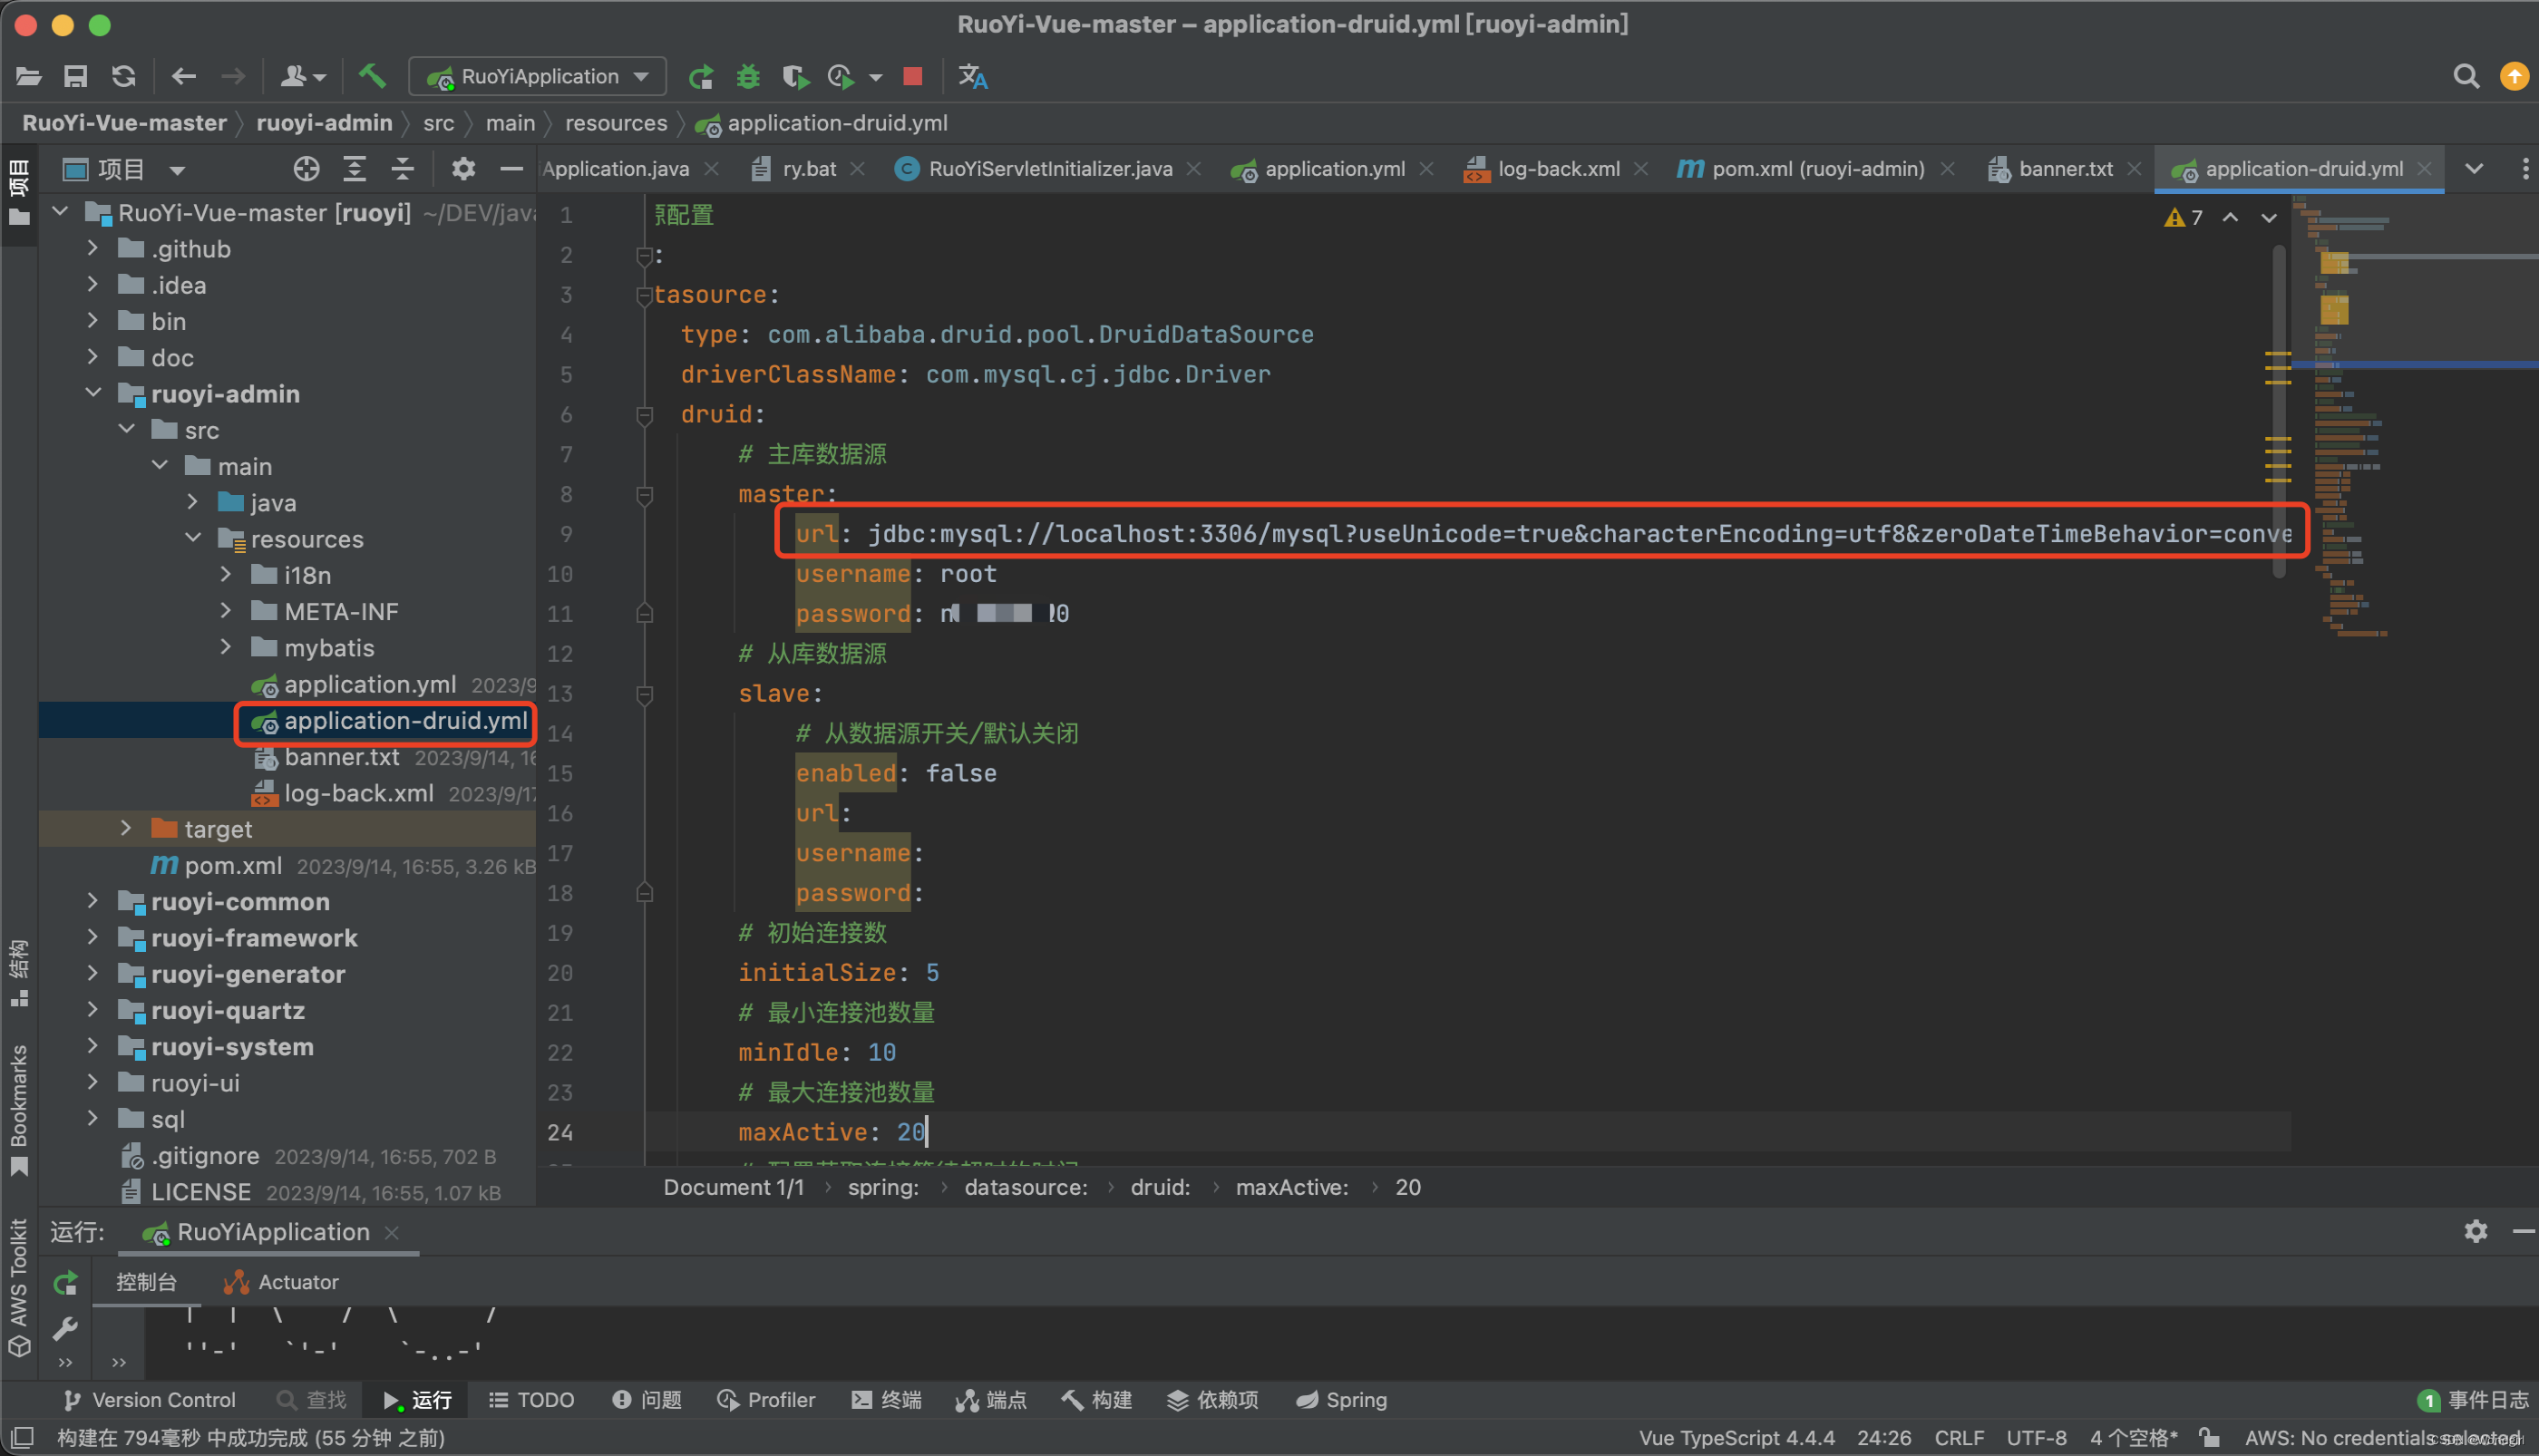This screenshot has height=1456, width=2539.
Task: Click the editor vertical scrollbar
Action: tap(2279, 410)
